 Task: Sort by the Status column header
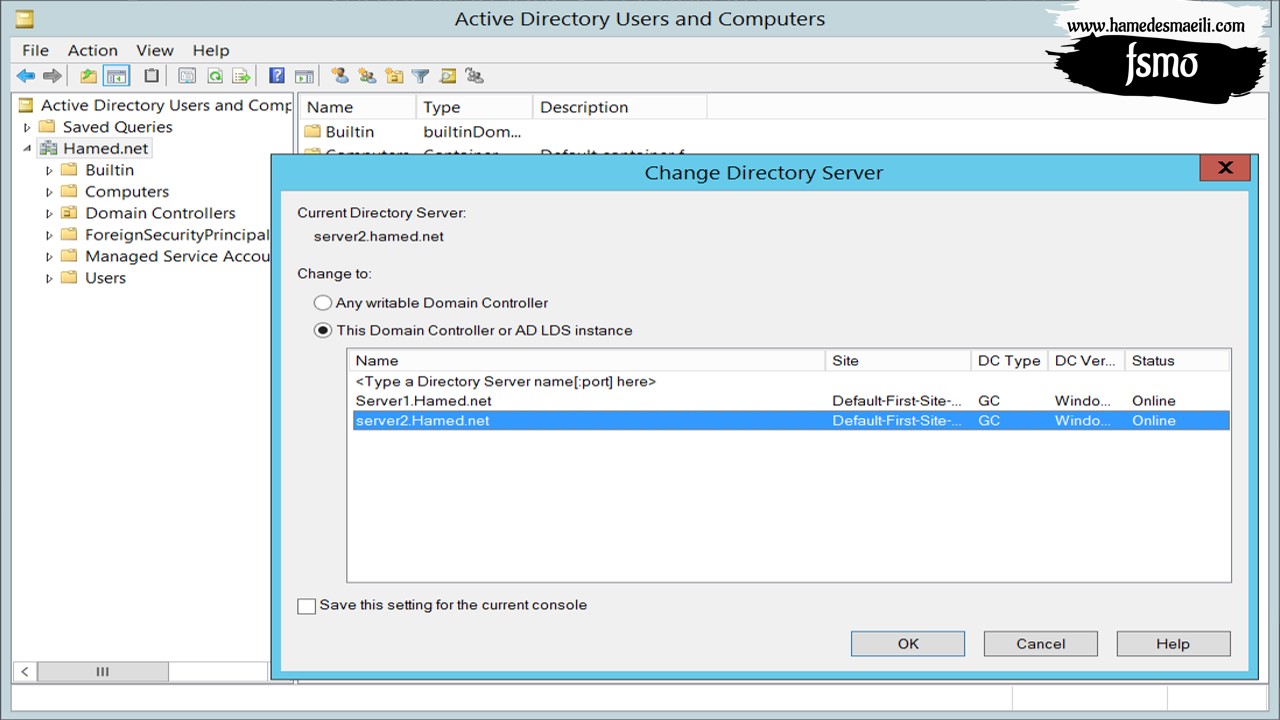coord(1177,361)
